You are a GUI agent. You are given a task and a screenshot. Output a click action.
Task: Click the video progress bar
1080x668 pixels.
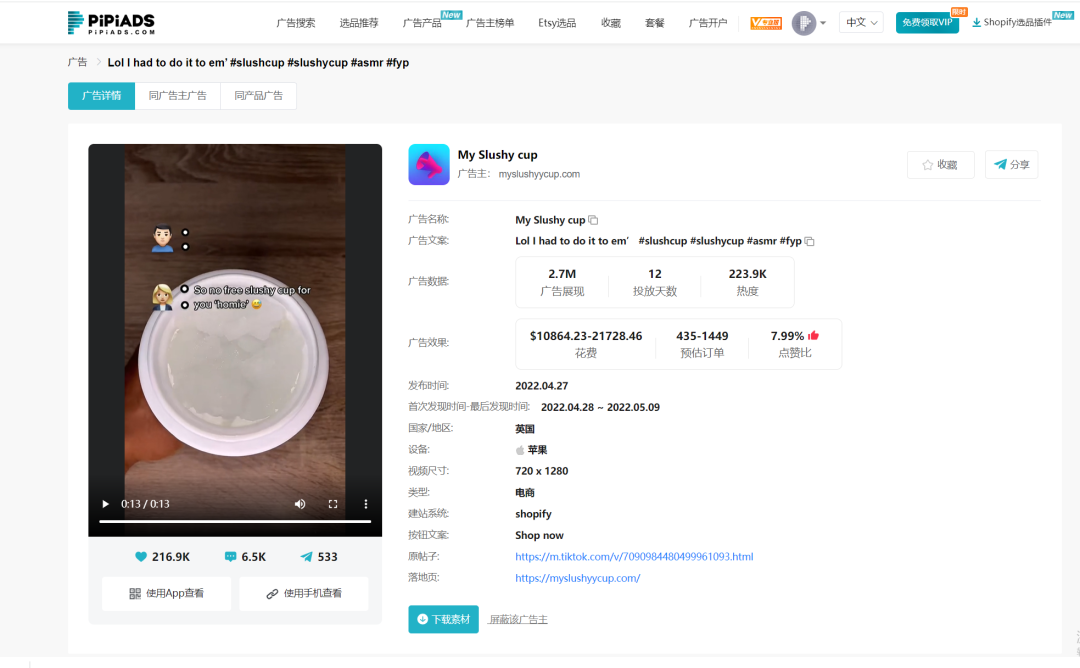tap(235, 521)
